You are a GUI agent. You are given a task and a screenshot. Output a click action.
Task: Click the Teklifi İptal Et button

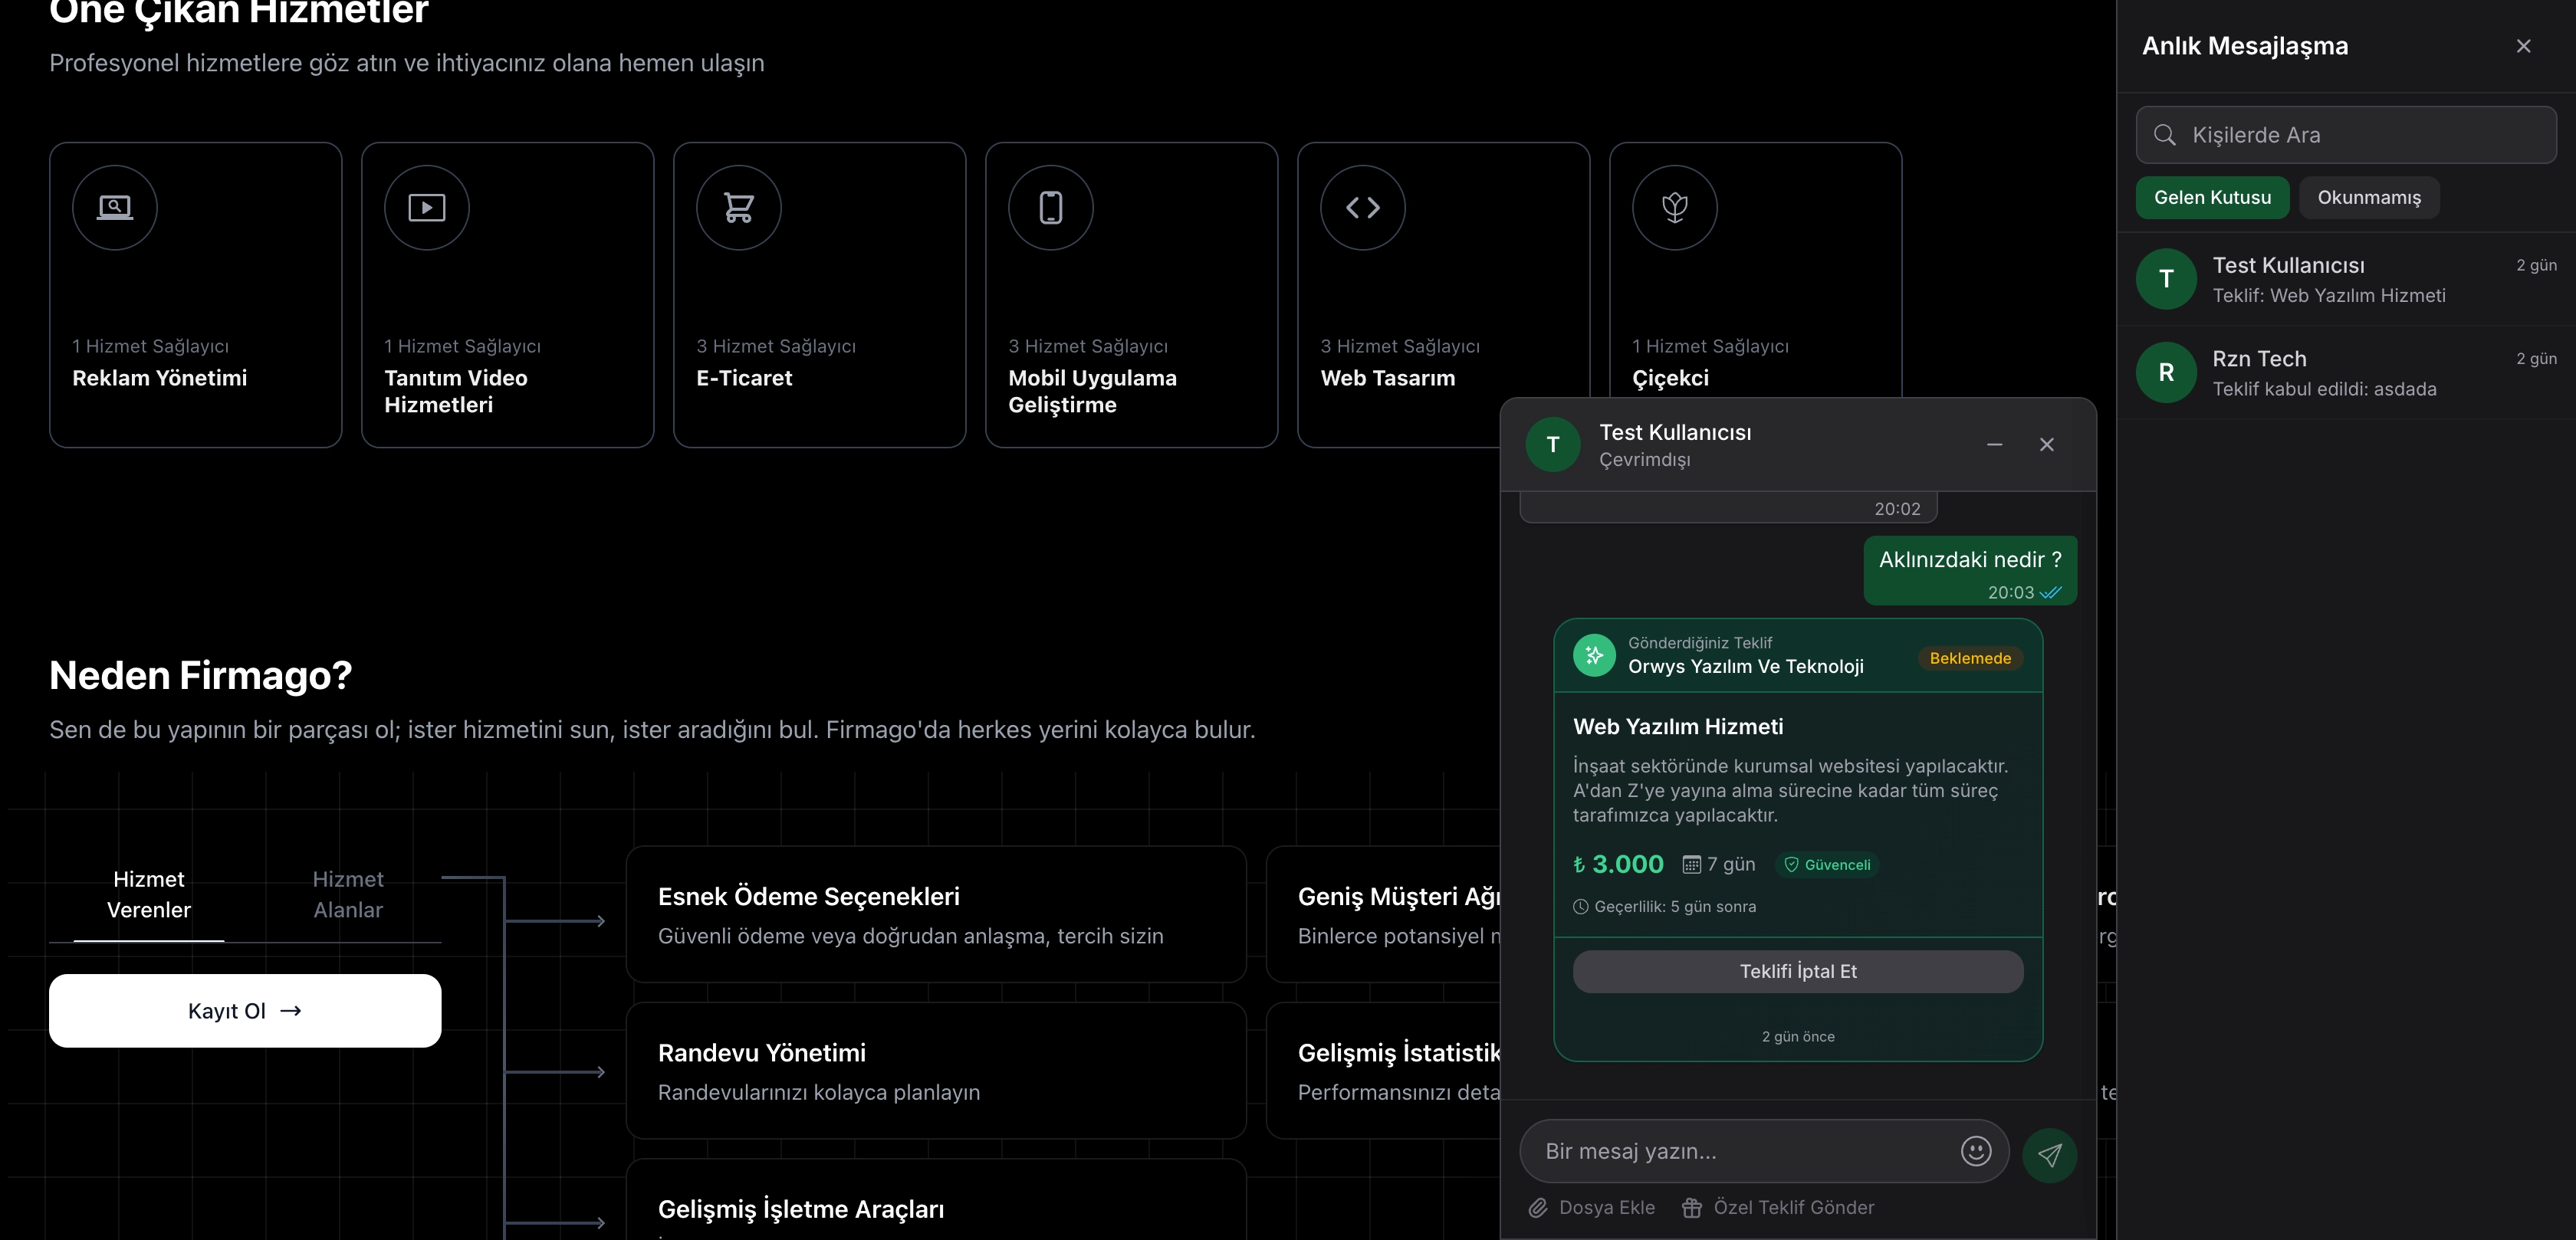(1797, 971)
